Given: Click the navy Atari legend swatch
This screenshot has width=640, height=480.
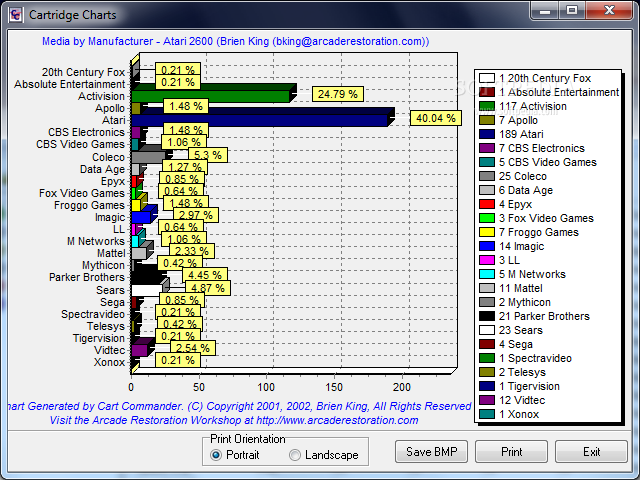Looking at the screenshot, I should tap(487, 134).
